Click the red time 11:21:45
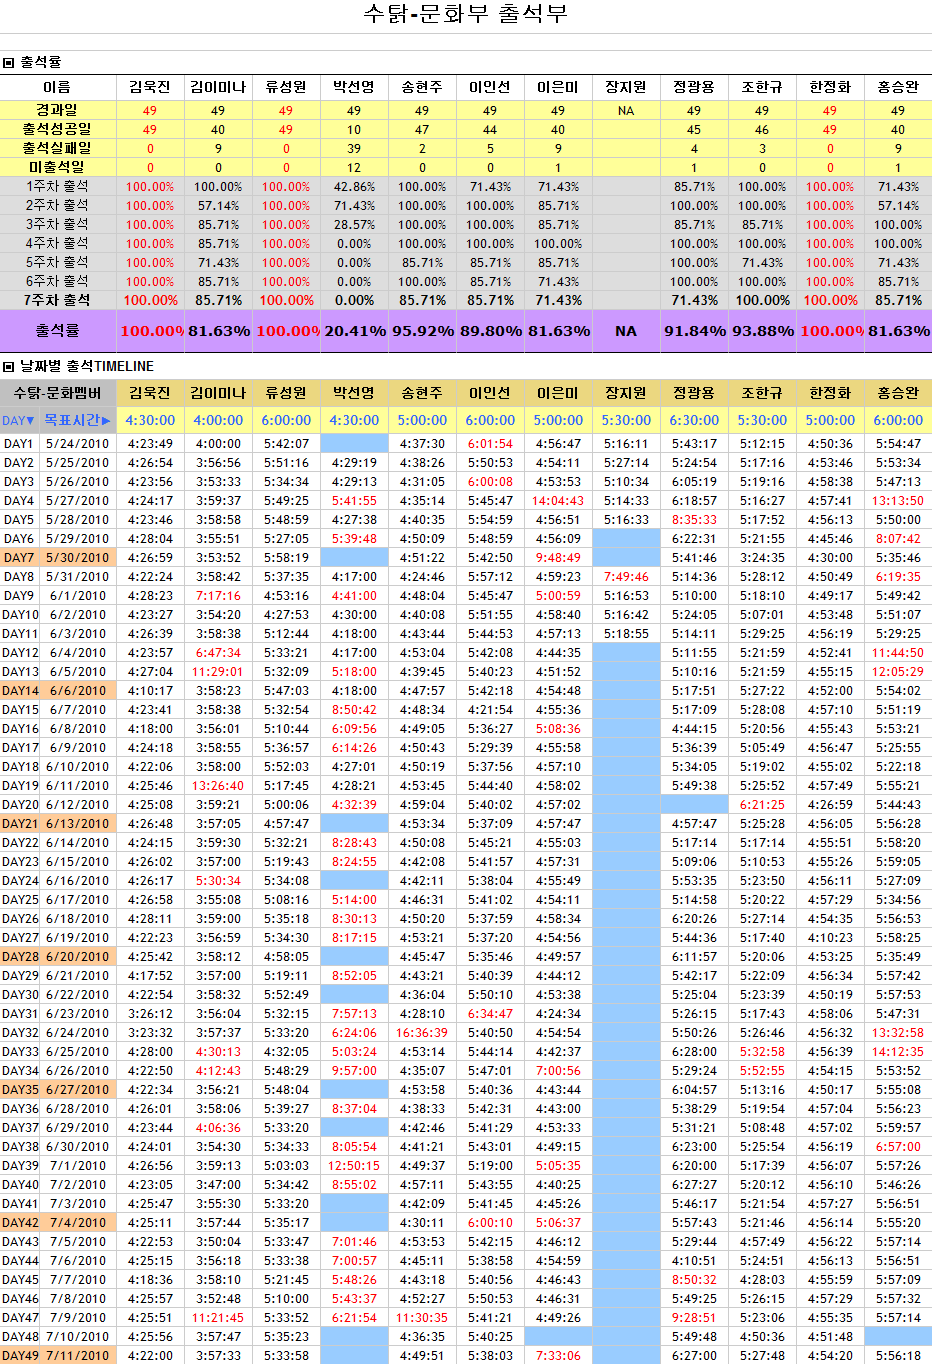 coord(218,1318)
